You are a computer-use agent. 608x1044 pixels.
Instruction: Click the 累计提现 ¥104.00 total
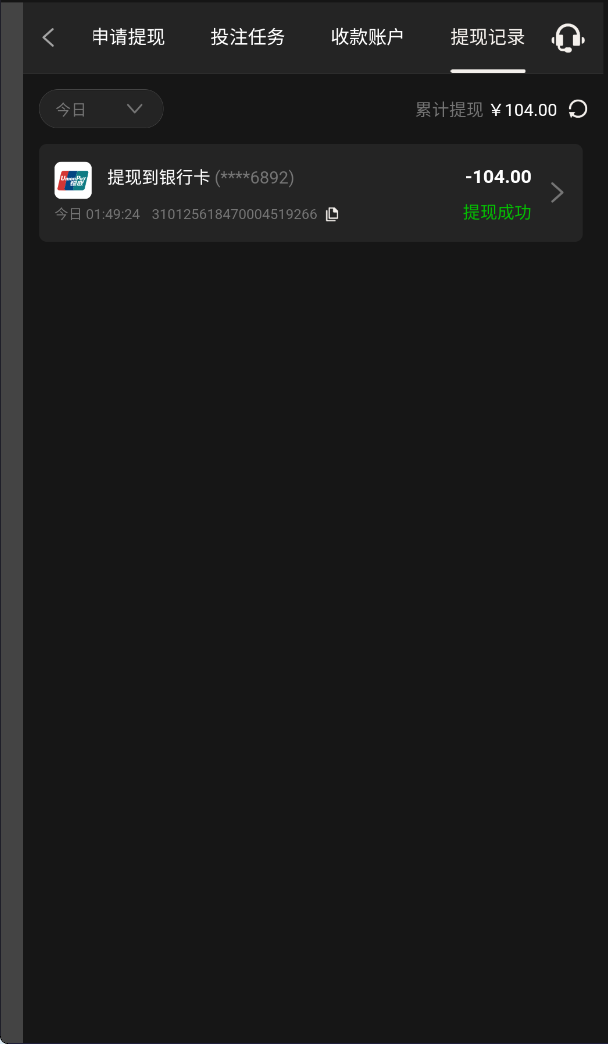pos(486,110)
